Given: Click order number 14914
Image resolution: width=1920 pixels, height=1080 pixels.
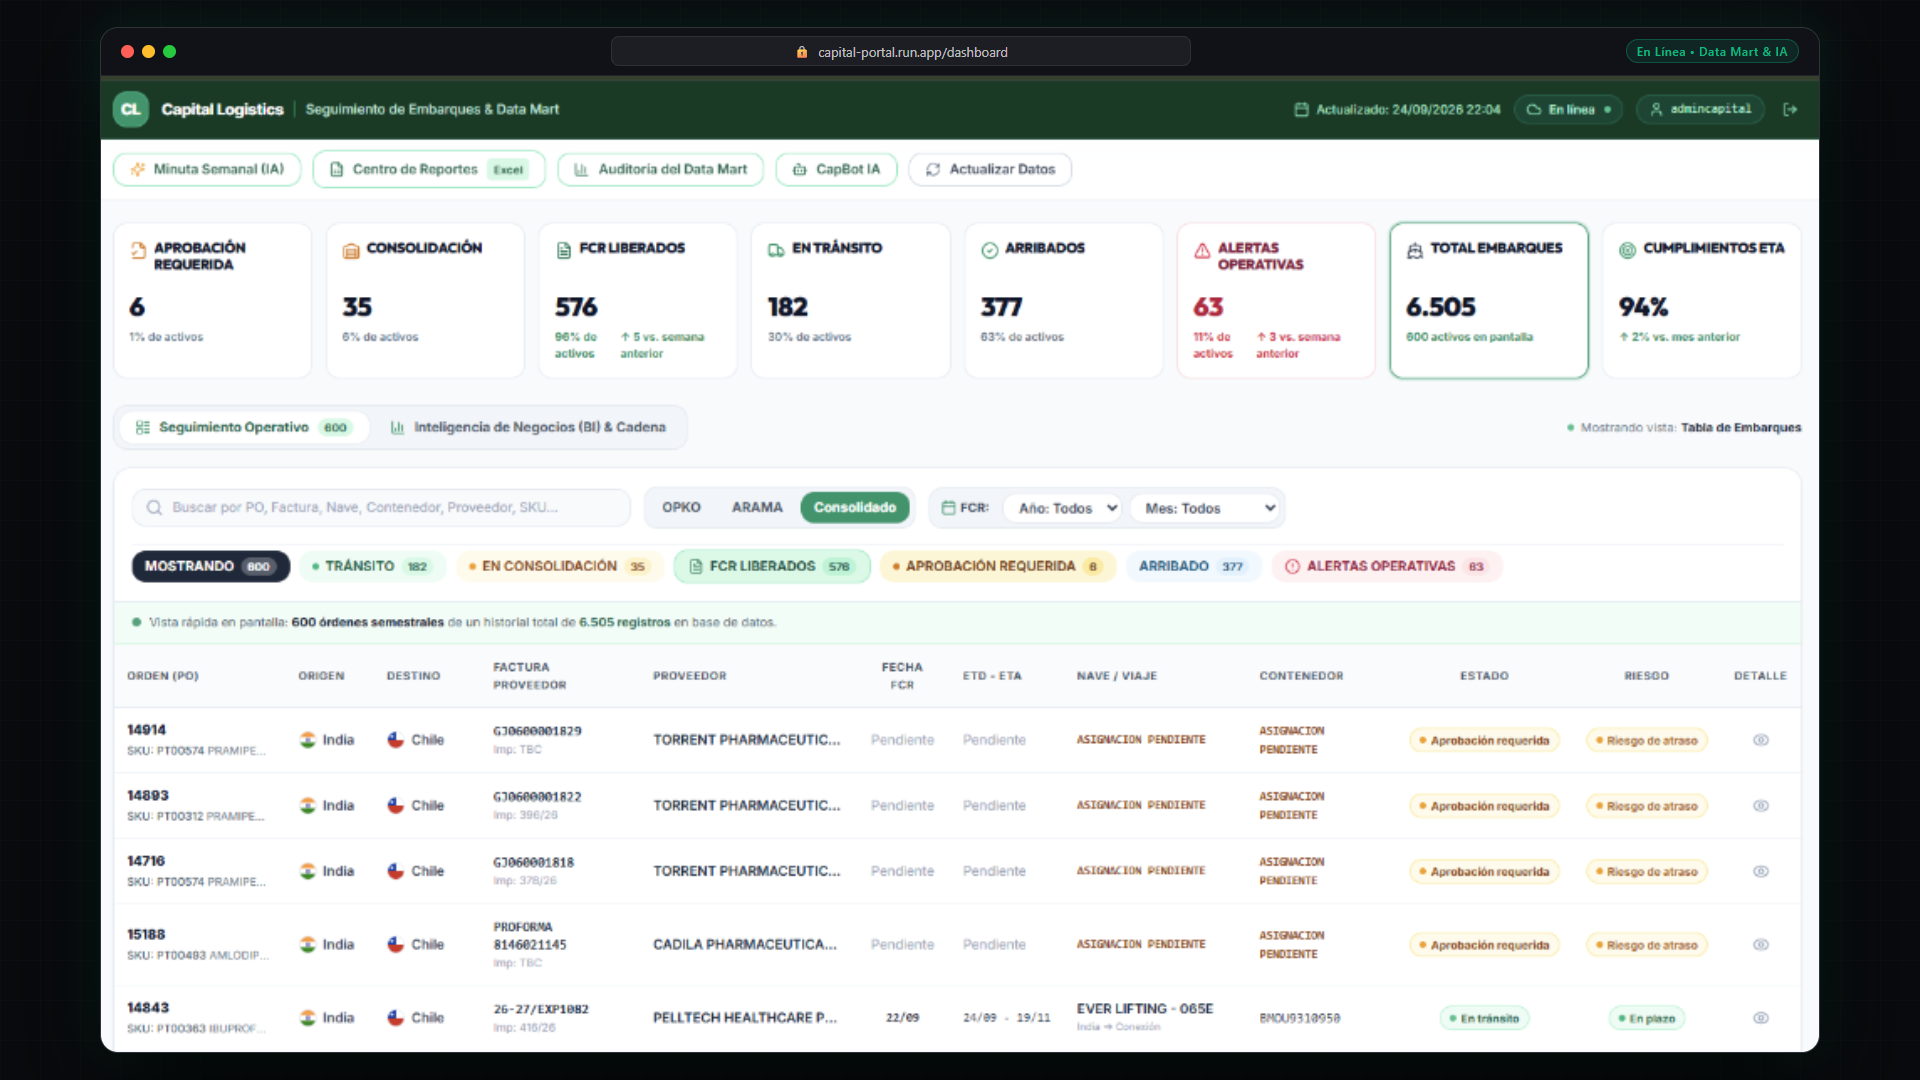Looking at the screenshot, I should point(147,731).
